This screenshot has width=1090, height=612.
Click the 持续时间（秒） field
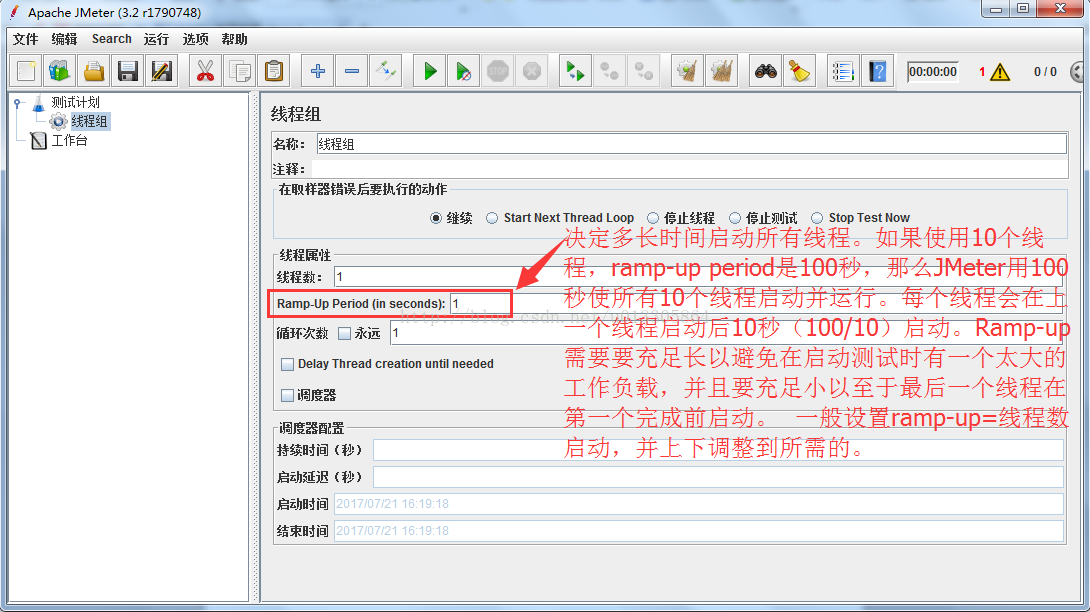coord(718,450)
